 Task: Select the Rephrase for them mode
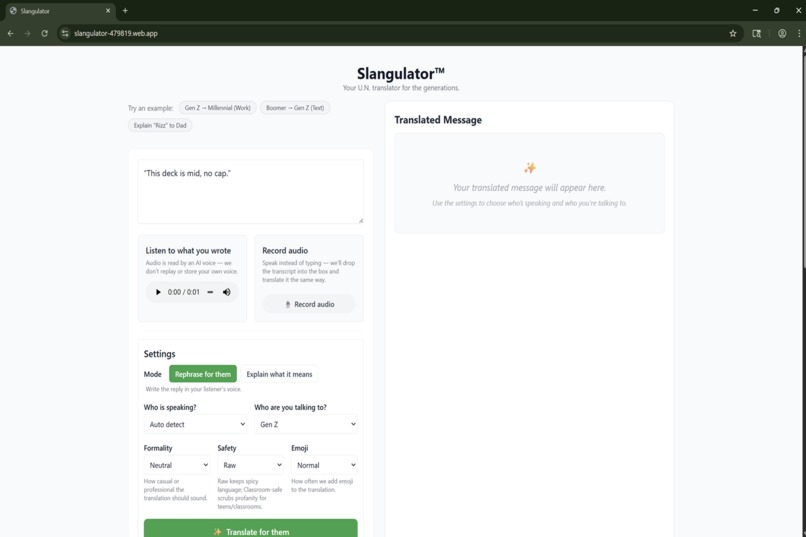[203, 374]
